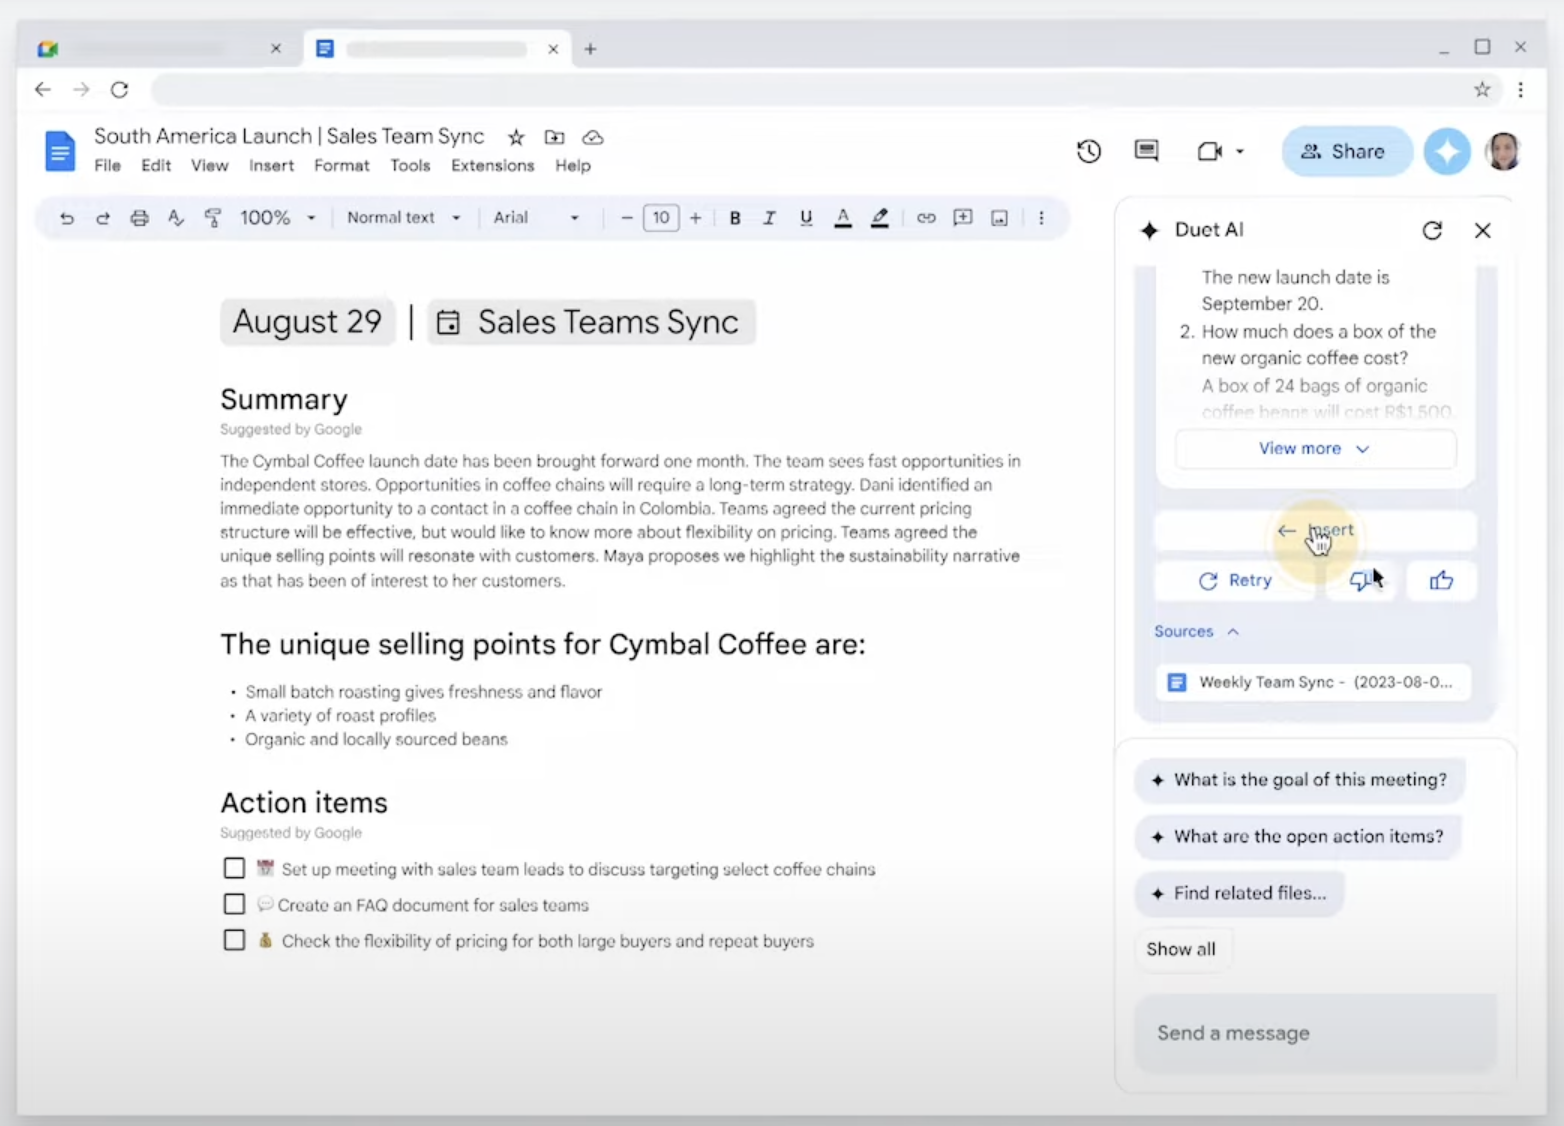
Task: Collapse the Sources section
Action: 1197,632
